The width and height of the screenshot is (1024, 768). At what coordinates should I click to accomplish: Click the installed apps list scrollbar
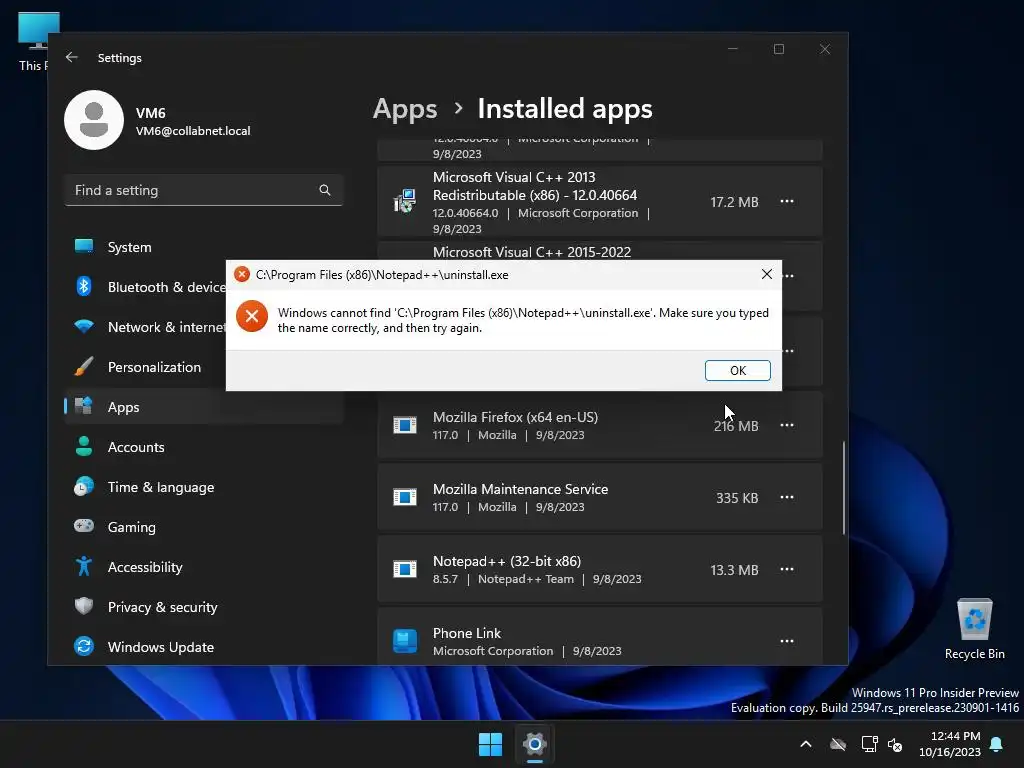(x=844, y=487)
